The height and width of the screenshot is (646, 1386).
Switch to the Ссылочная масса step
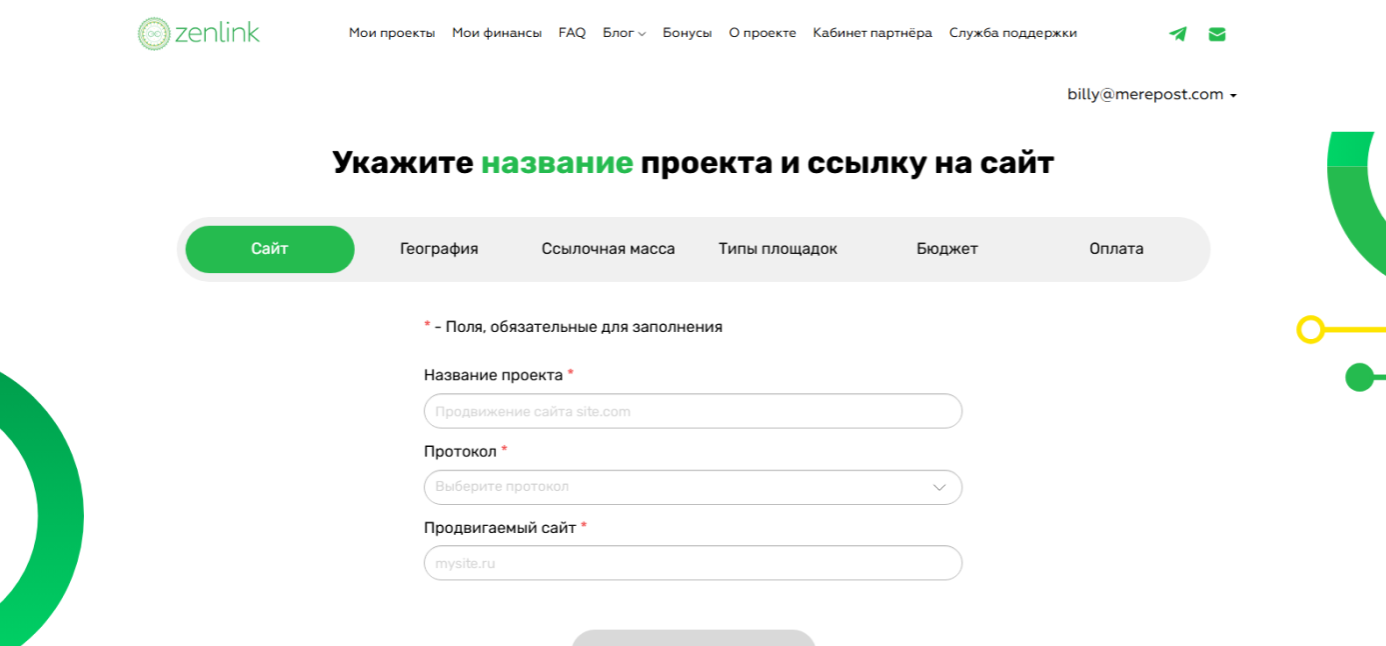608,249
